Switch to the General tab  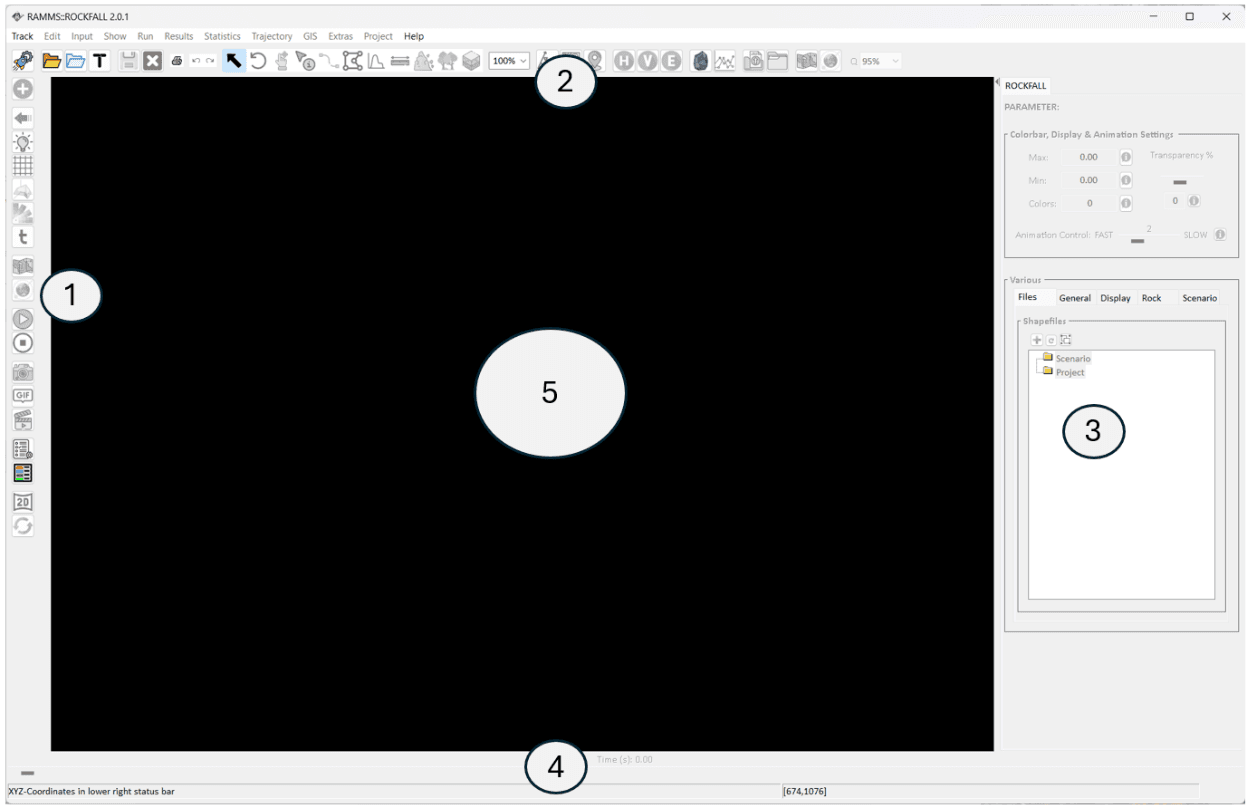tap(1075, 298)
